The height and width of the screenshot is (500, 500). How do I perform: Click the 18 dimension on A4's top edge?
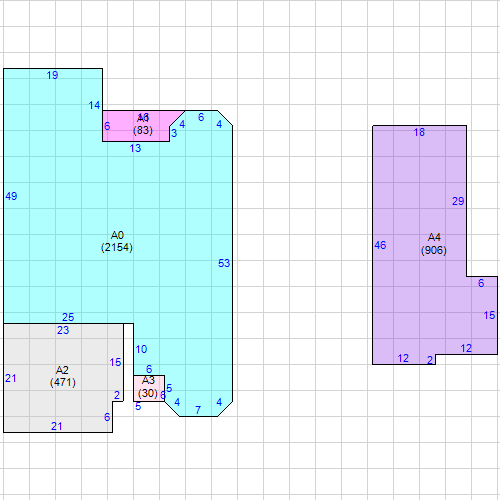click(x=419, y=132)
